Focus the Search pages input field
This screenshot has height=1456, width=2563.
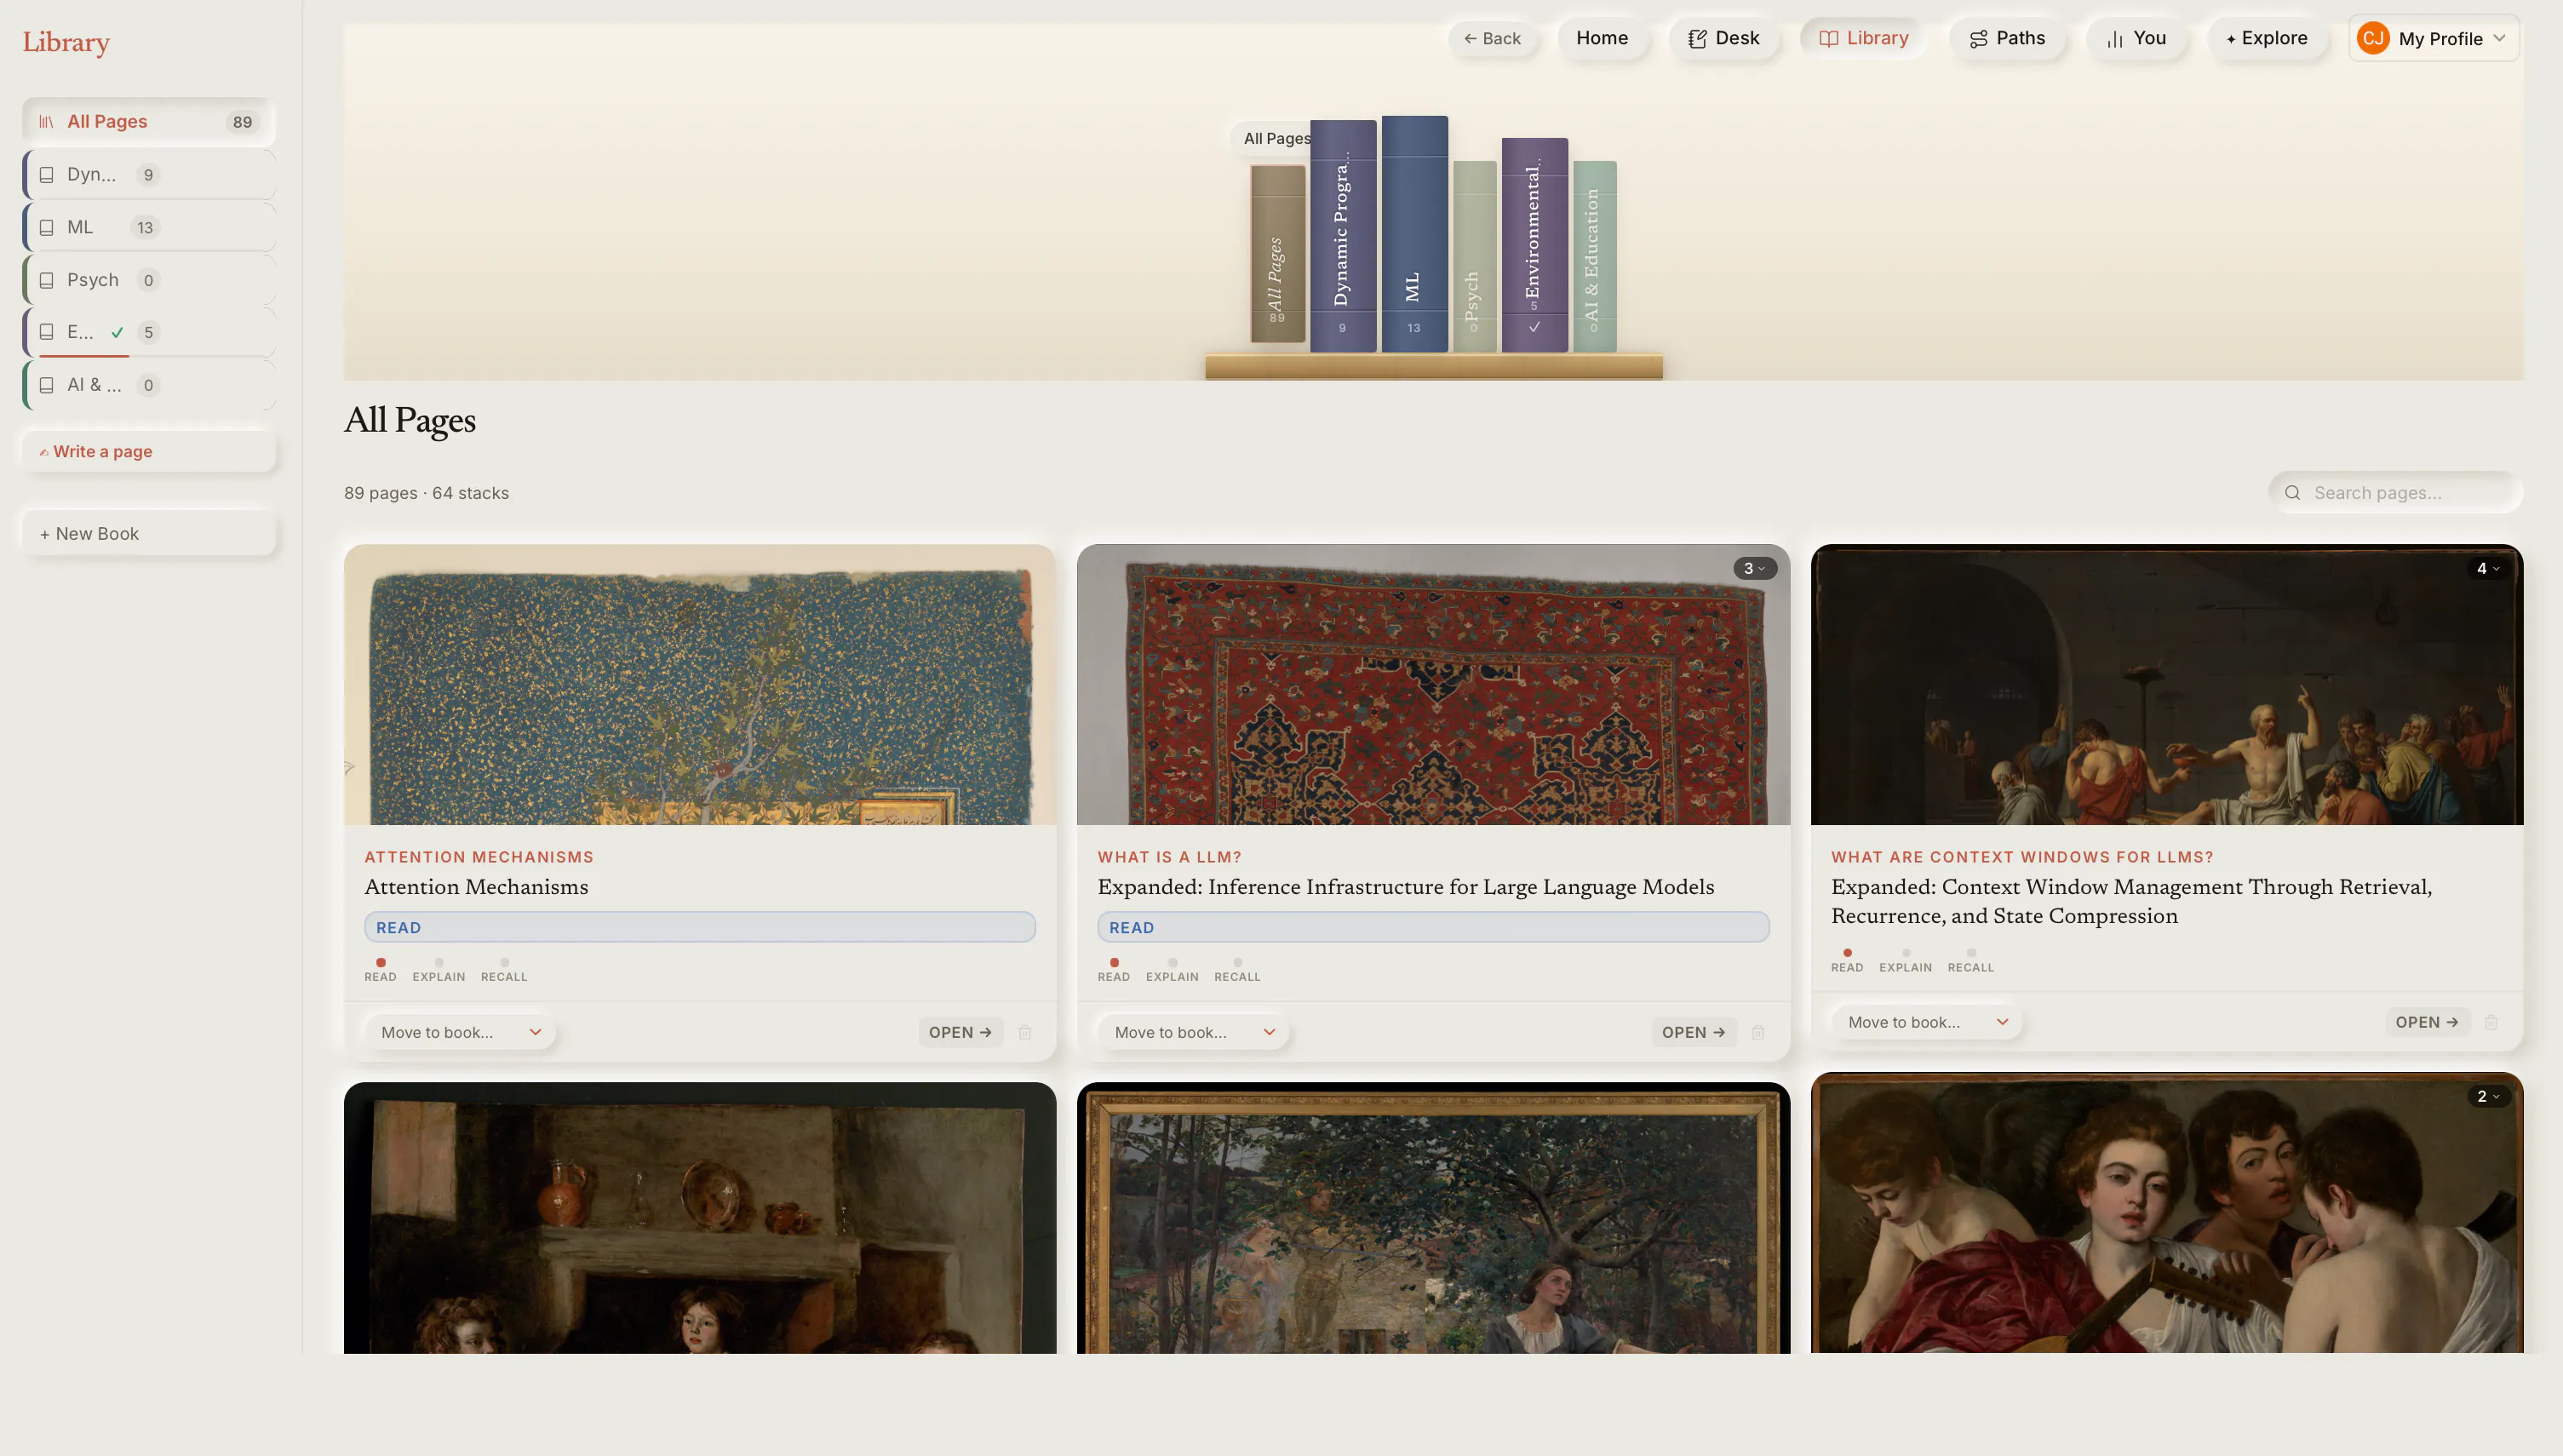coord(2395,493)
